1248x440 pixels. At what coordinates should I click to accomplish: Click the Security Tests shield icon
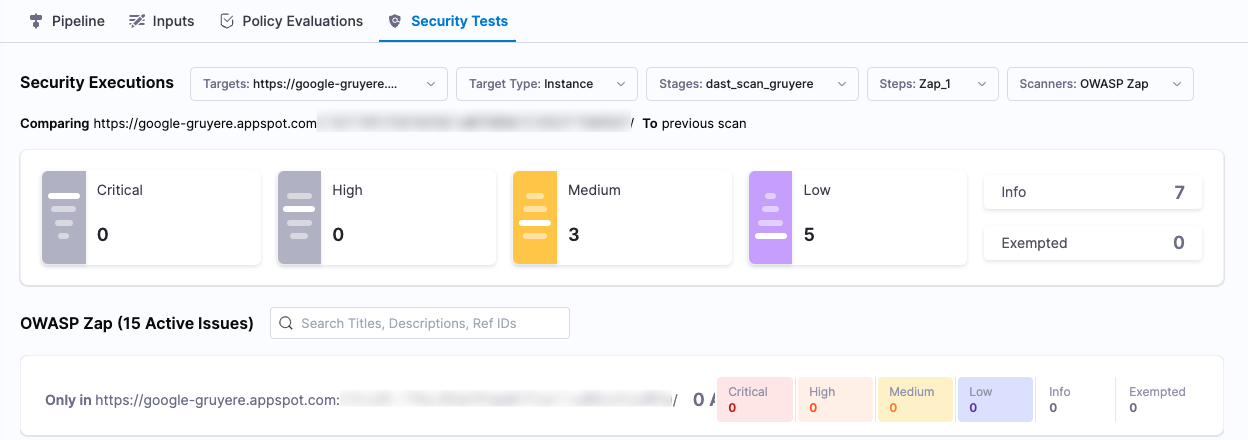pos(395,21)
